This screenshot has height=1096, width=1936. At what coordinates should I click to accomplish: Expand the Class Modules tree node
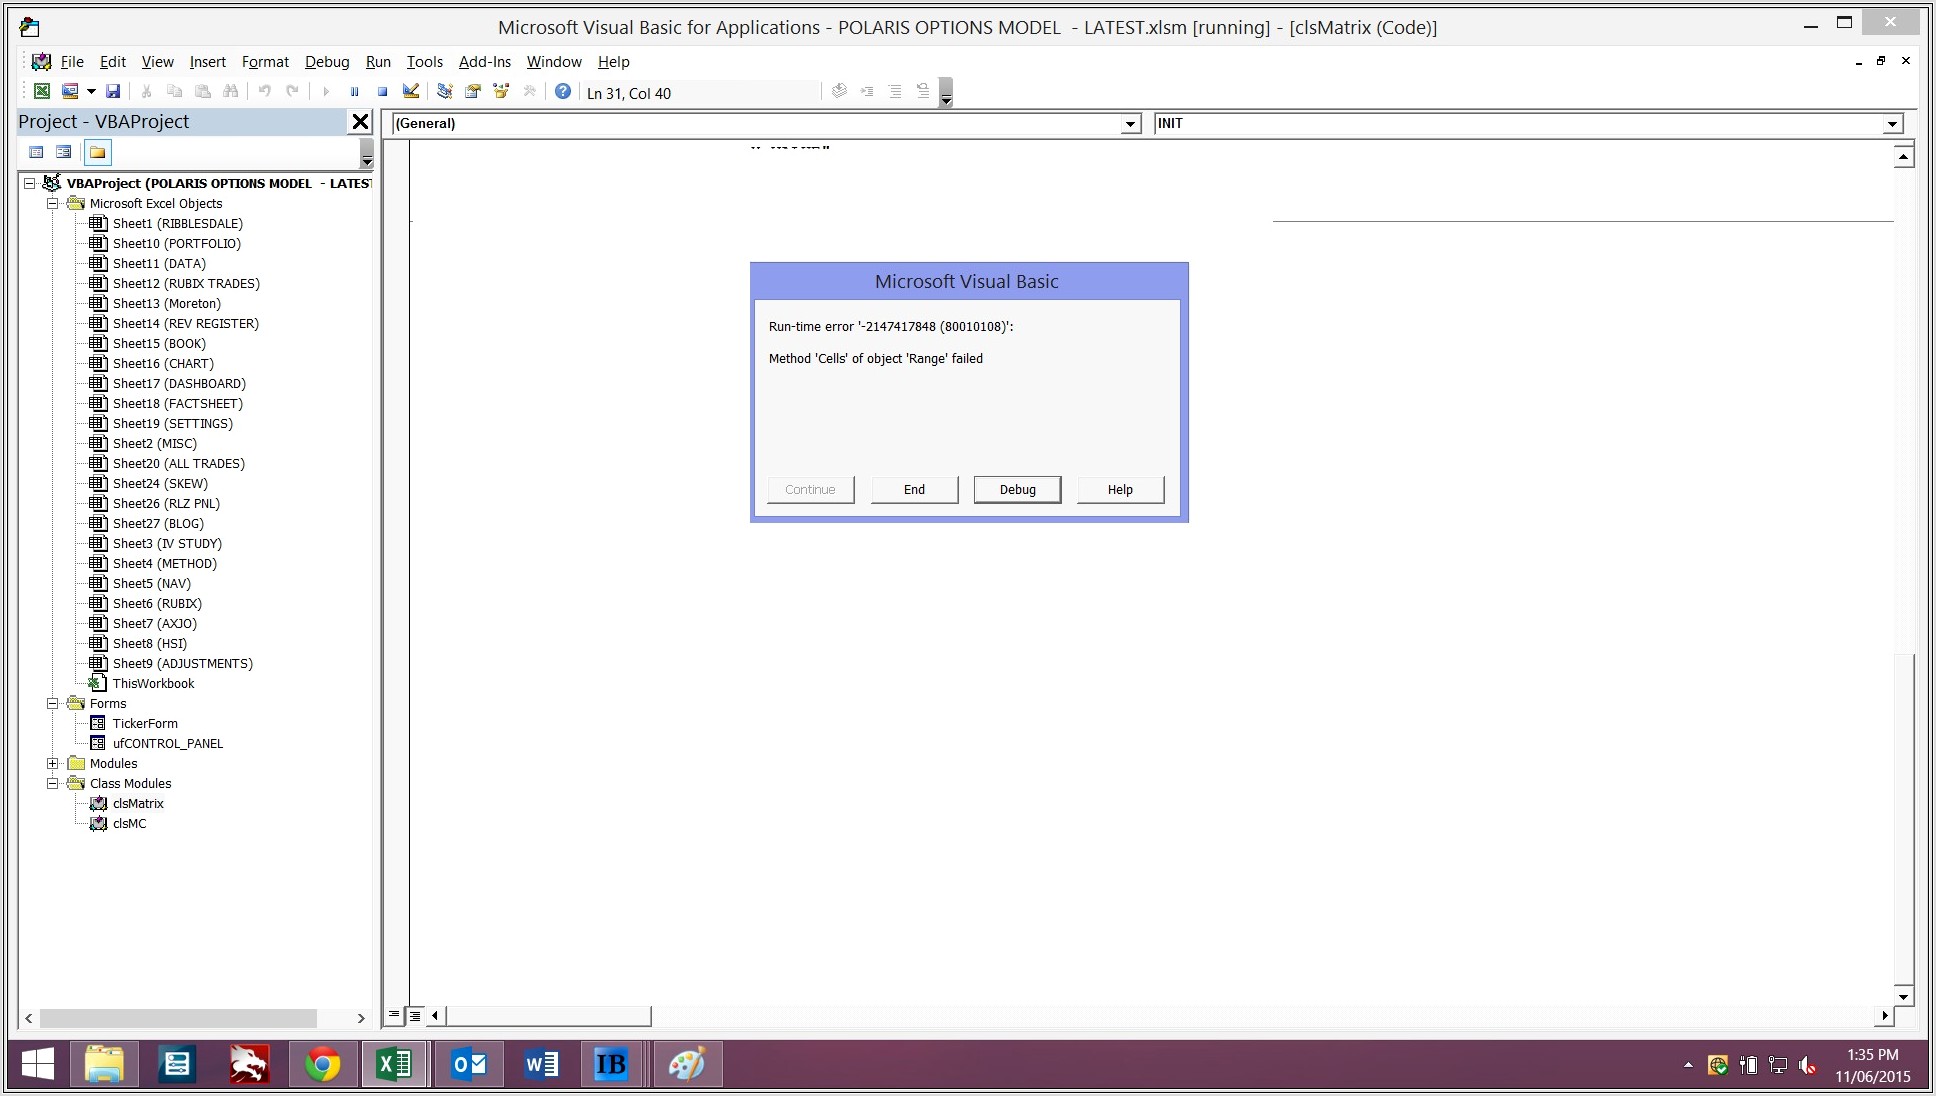click(52, 783)
